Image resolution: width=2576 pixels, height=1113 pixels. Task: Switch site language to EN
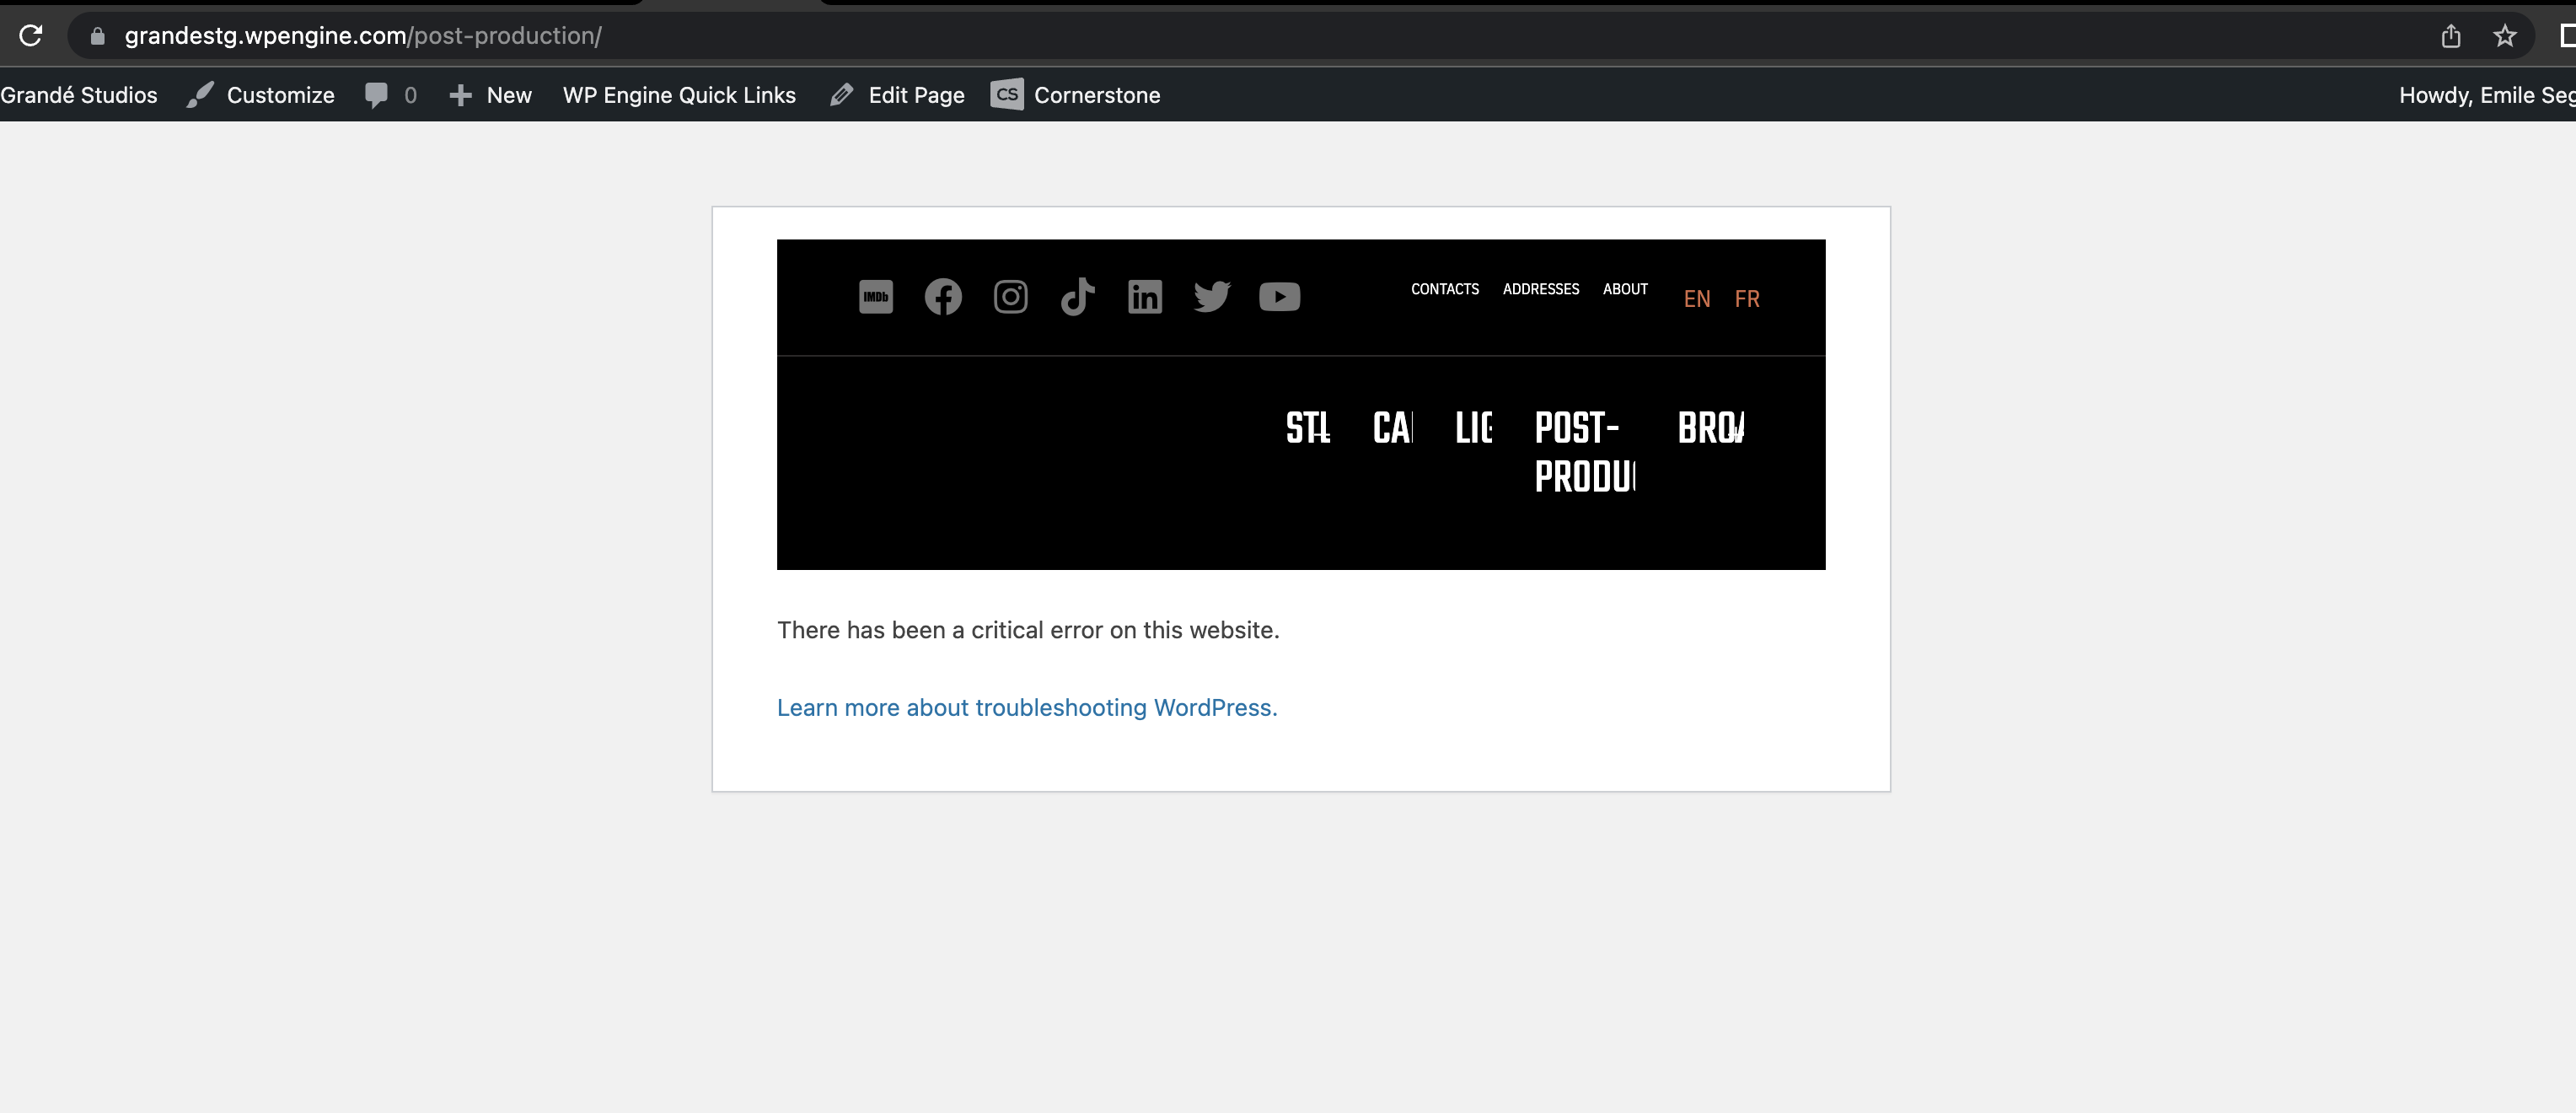[x=1696, y=299]
